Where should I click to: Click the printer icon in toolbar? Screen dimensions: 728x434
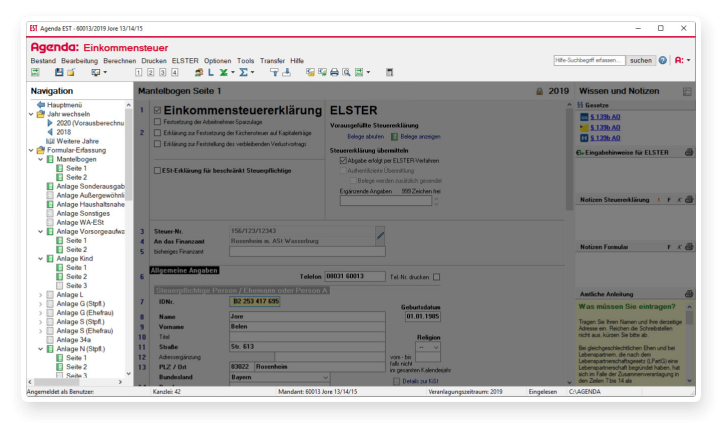(x=334, y=73)
